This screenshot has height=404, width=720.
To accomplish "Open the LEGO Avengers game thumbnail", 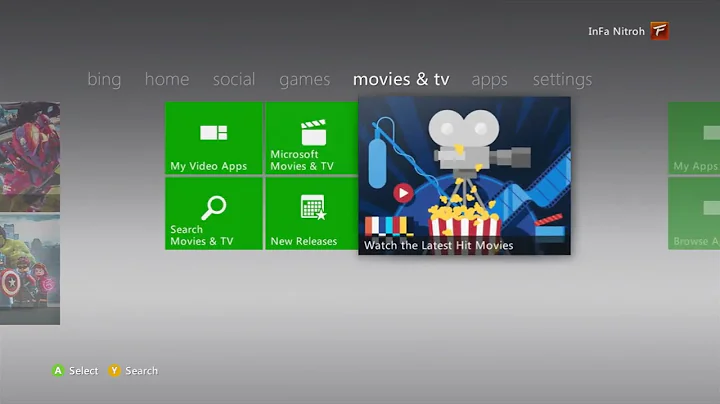I will pyautogui.click(x=30, y=269).
